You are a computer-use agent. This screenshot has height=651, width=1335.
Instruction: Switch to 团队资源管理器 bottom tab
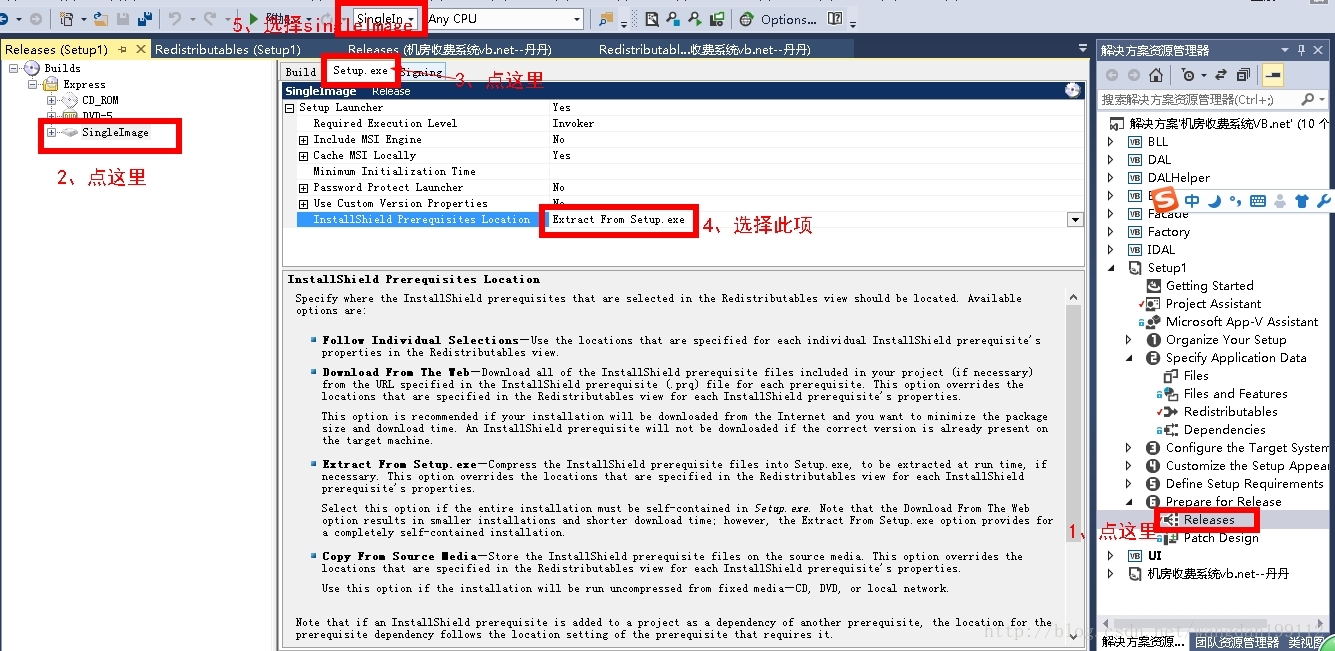click(x=1237, y=642)
